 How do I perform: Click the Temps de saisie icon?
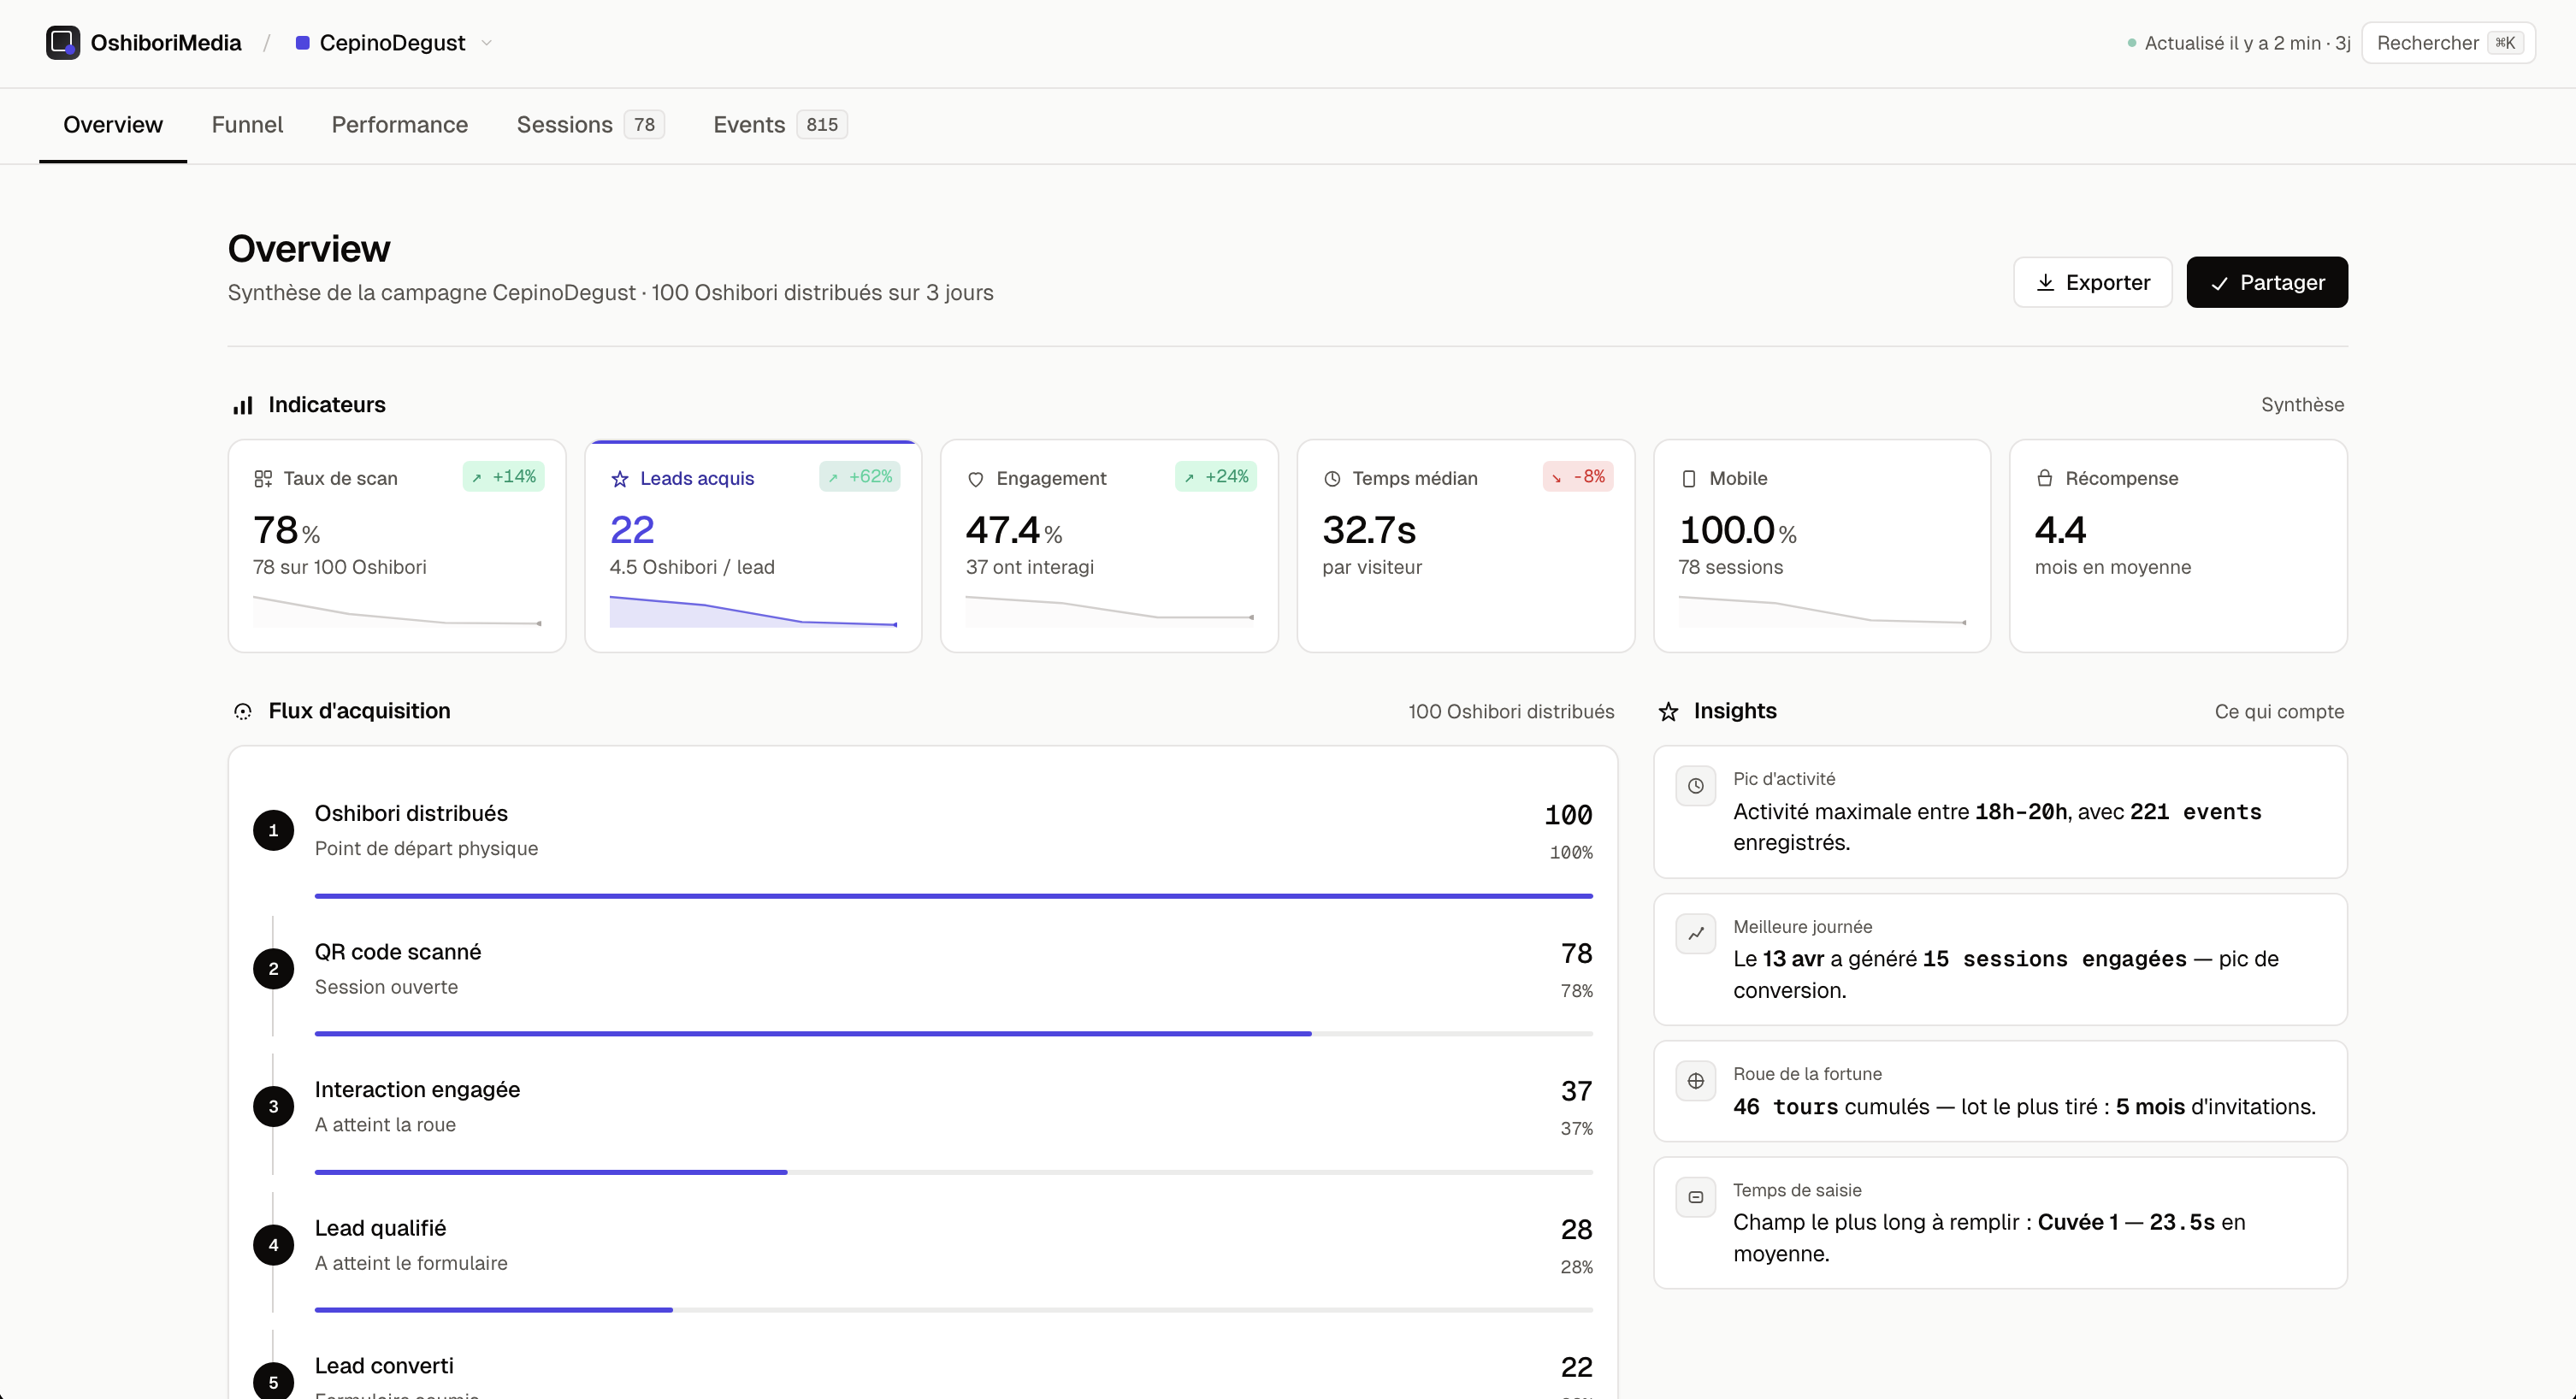pos(1696,1198)
